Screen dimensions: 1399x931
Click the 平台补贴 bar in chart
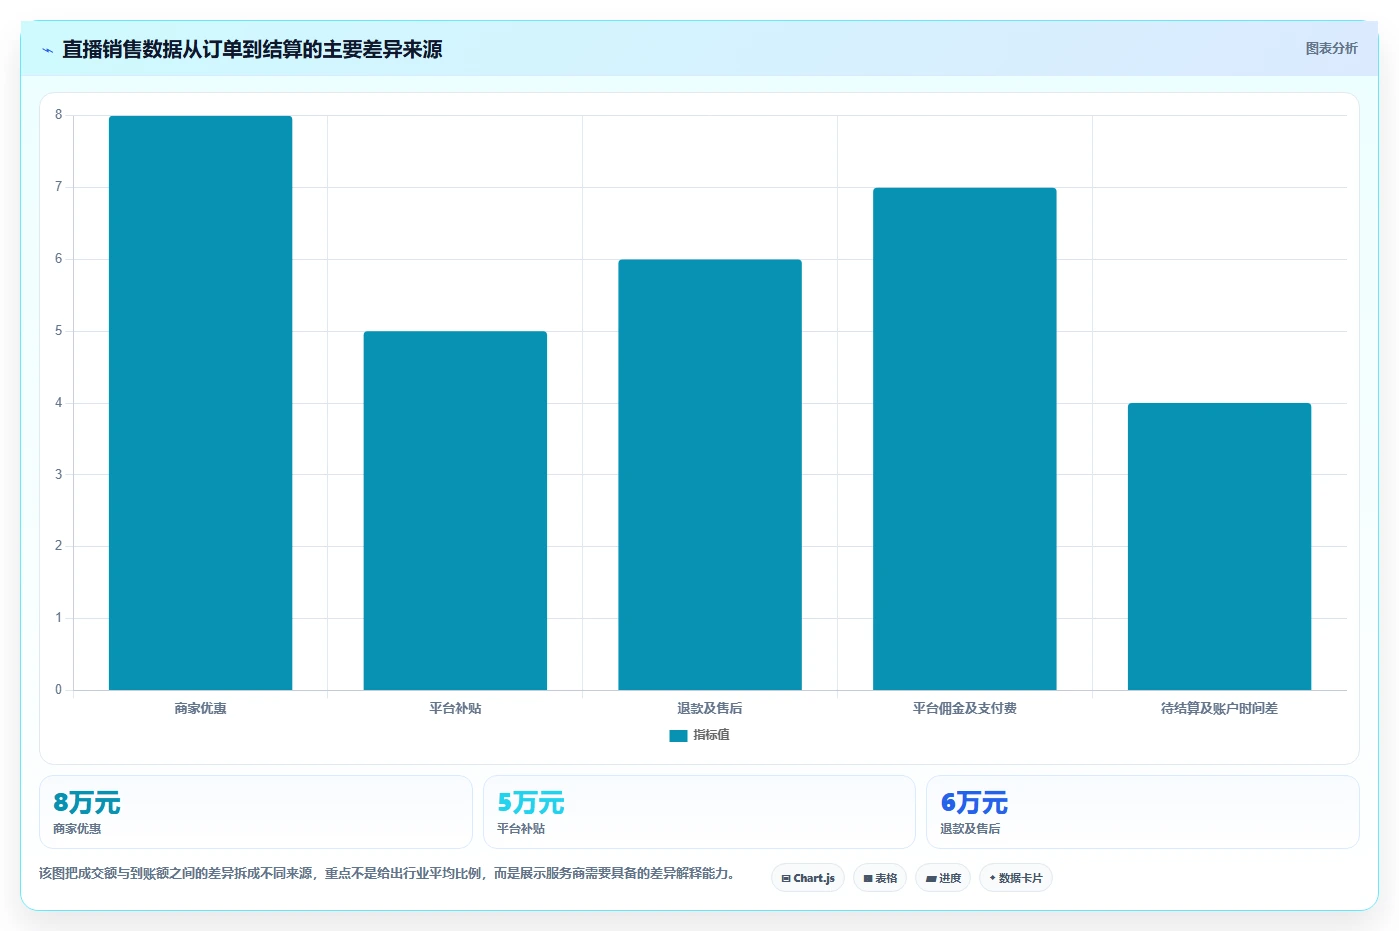(x=455, y=510)
